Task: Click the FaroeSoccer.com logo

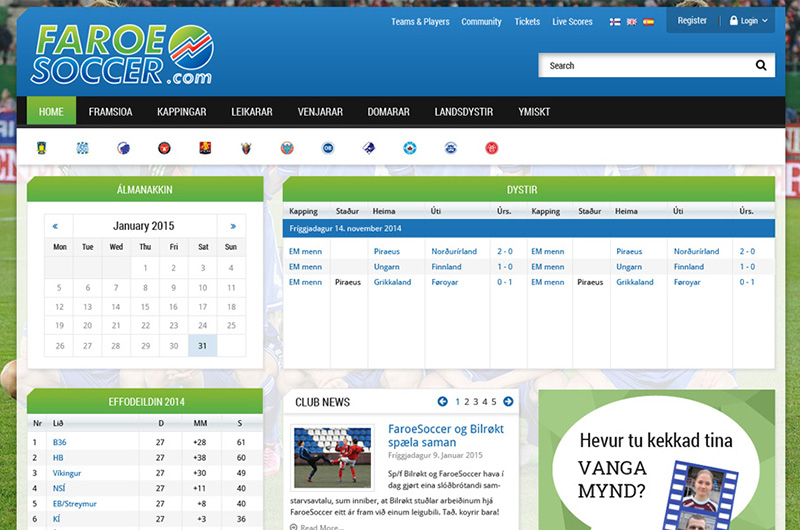Action: tap(122, 54)
